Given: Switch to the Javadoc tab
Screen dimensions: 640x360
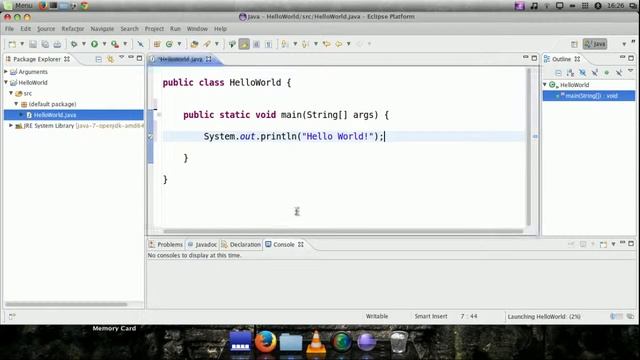Looking at the screenshot, I should coord(202,244).
